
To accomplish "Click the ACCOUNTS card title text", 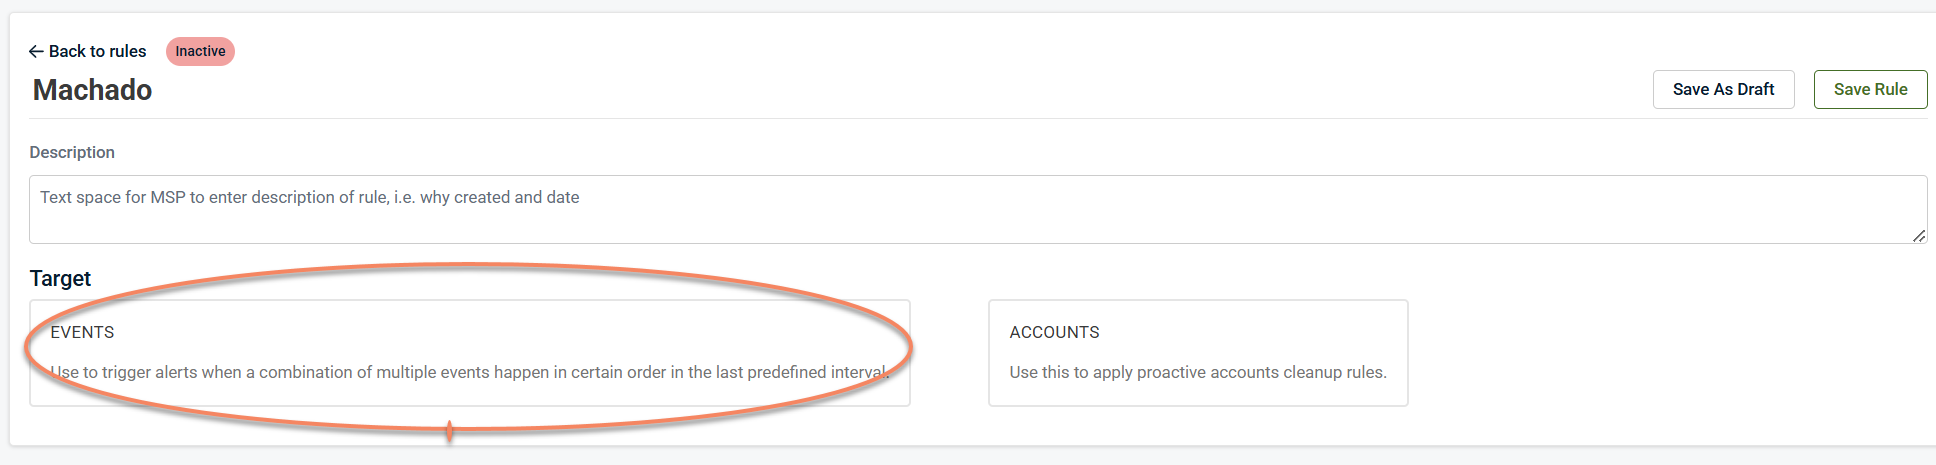I will coord(1054,332).
